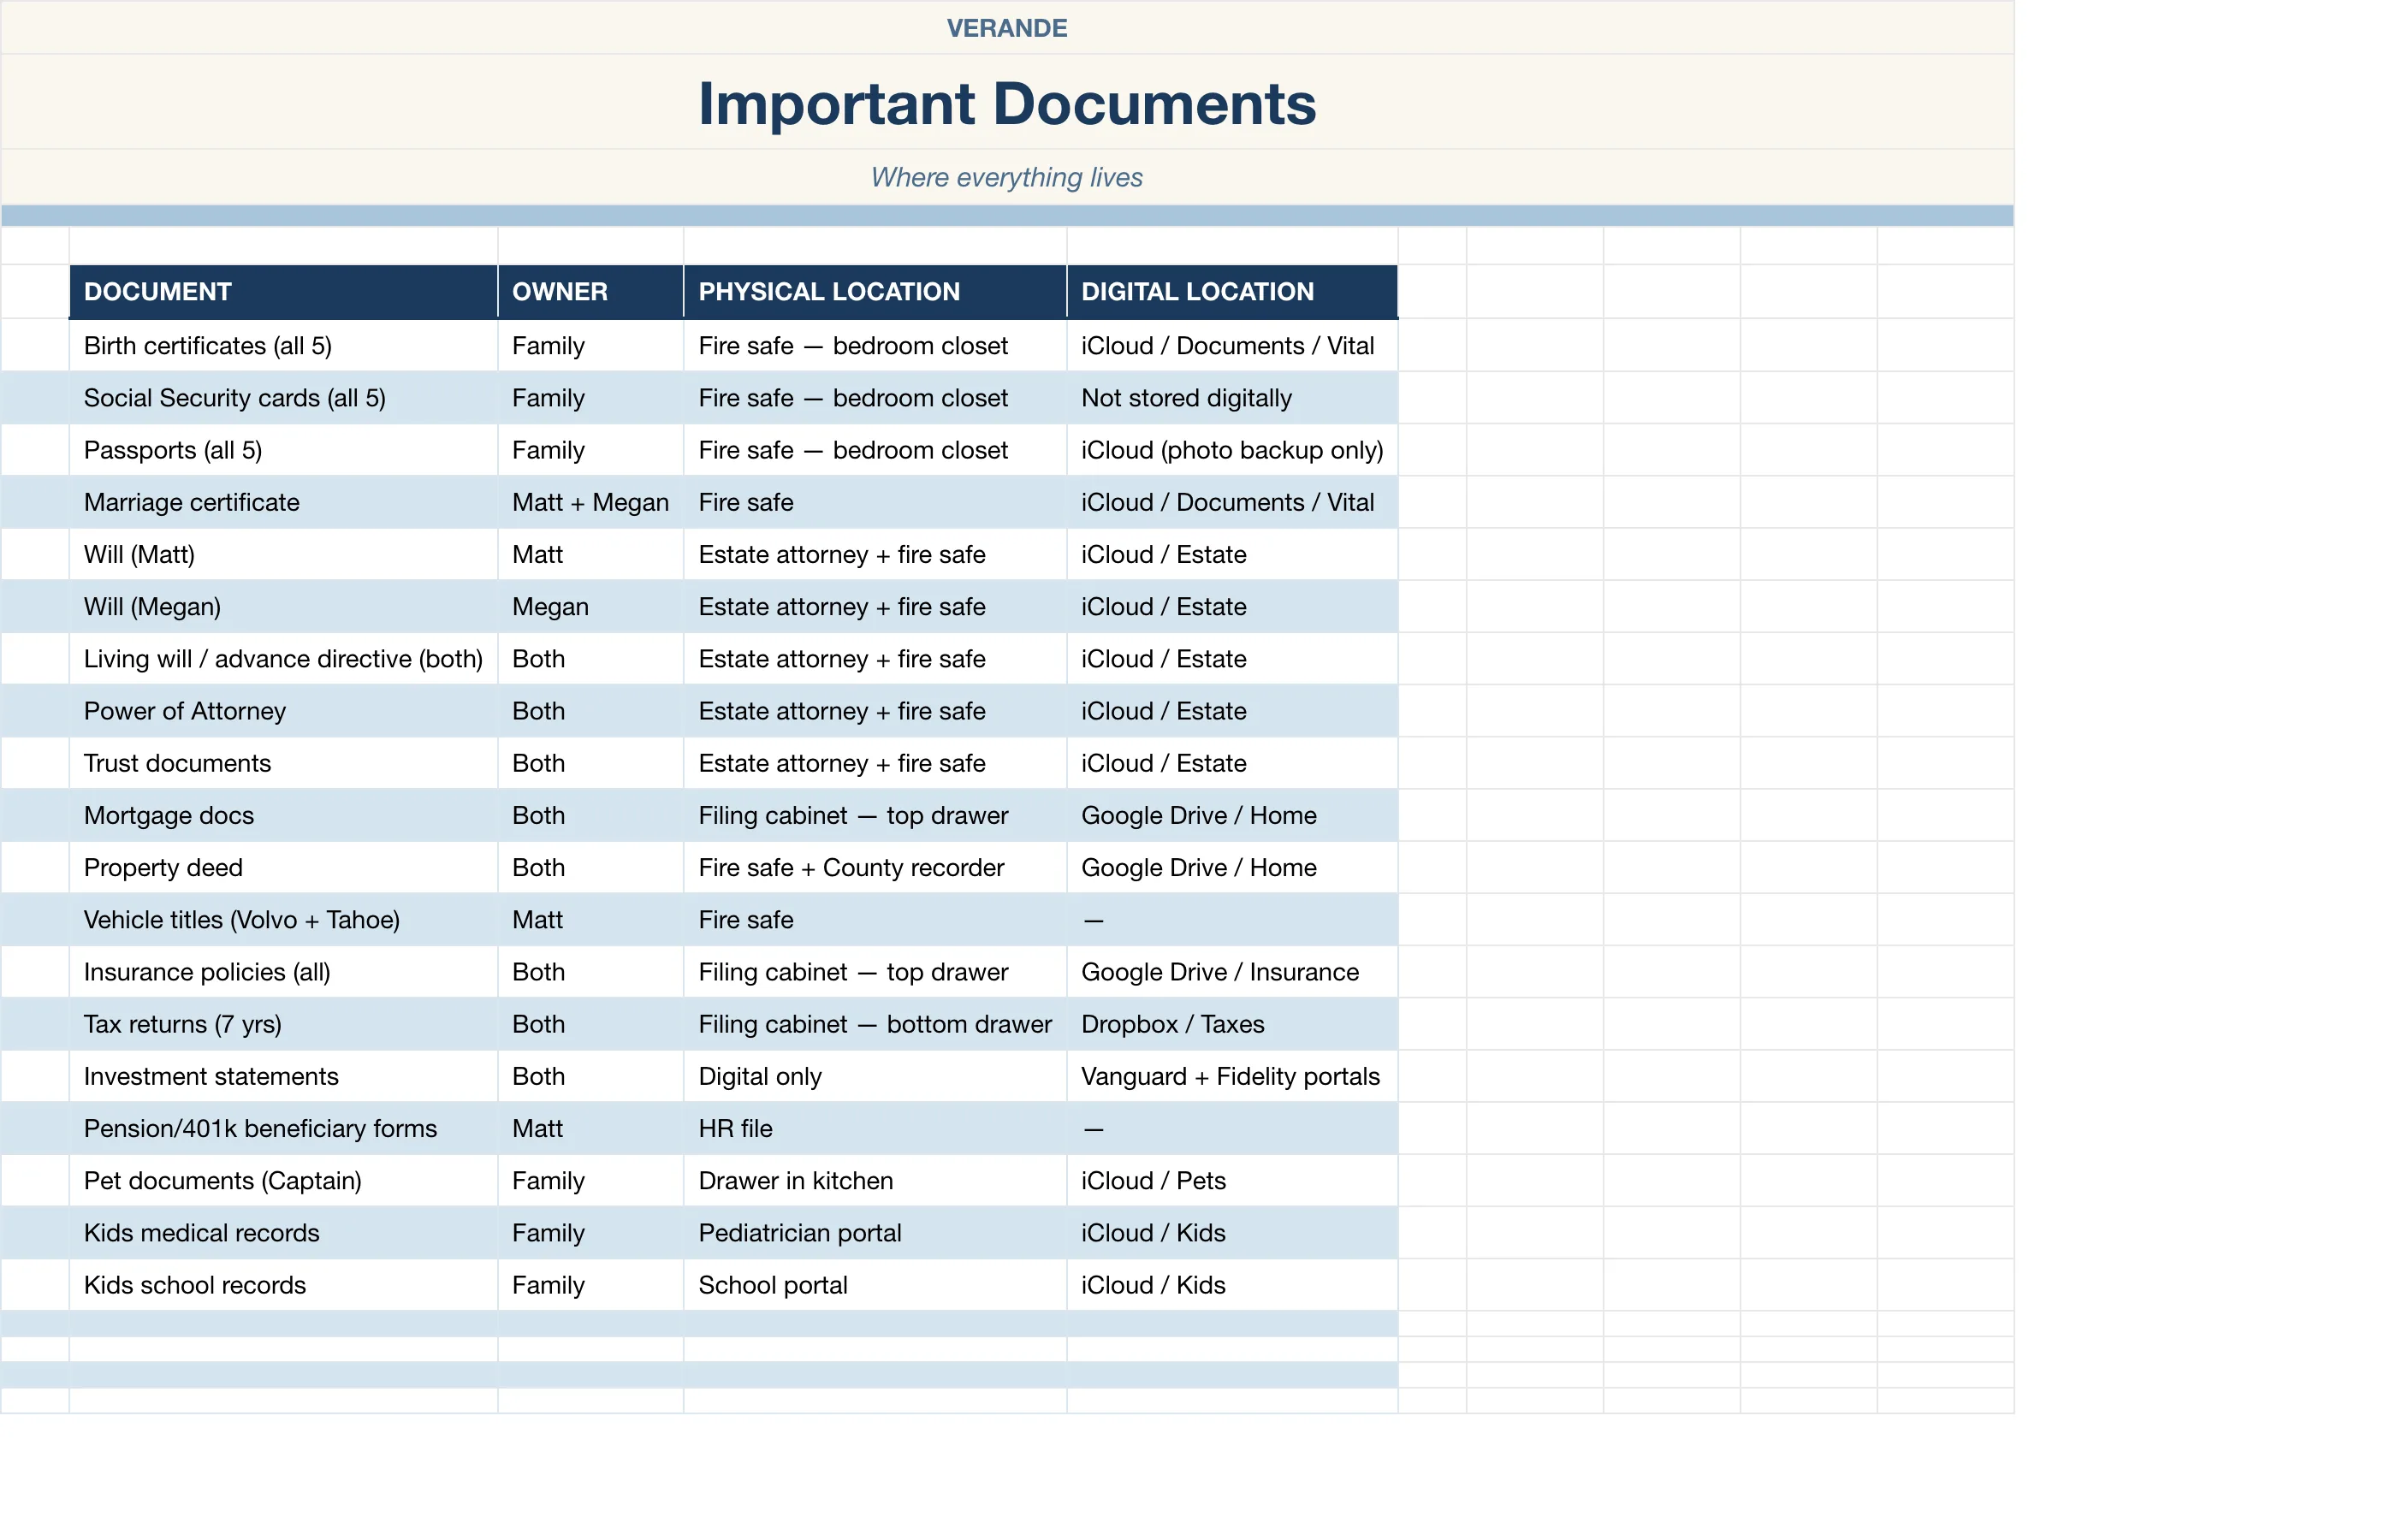Select the 'Insurance policies (all)' cell

click(284, 972)
